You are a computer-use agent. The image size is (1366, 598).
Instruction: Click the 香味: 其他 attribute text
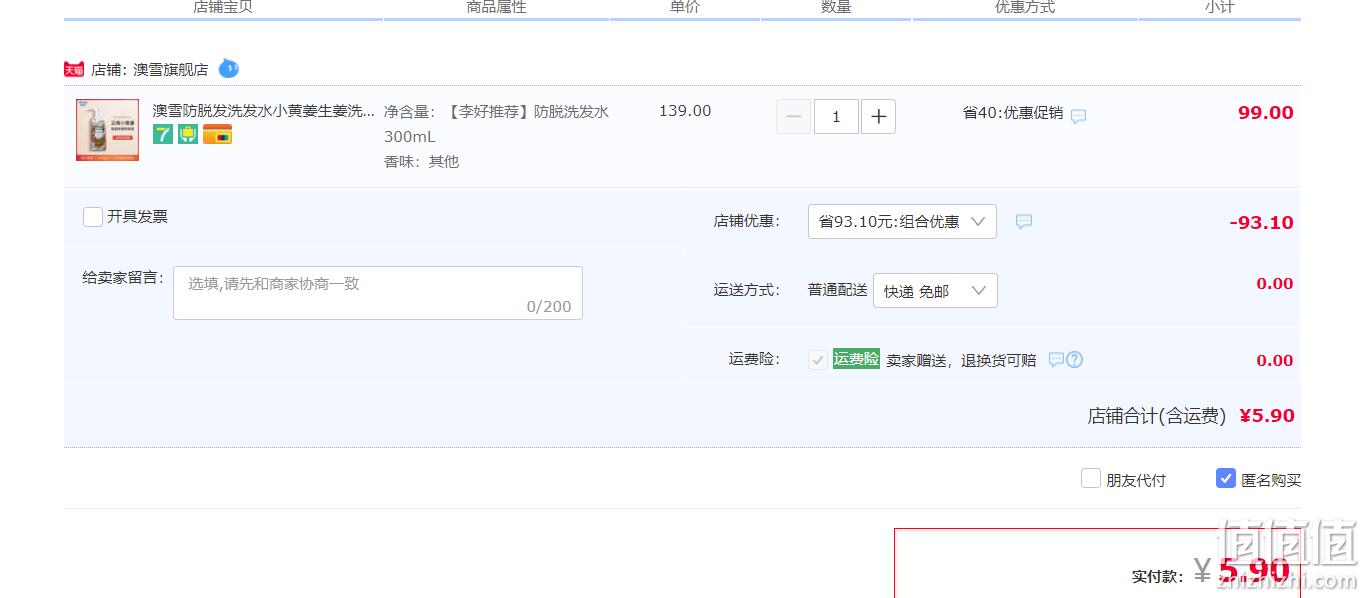coord(421,161)
